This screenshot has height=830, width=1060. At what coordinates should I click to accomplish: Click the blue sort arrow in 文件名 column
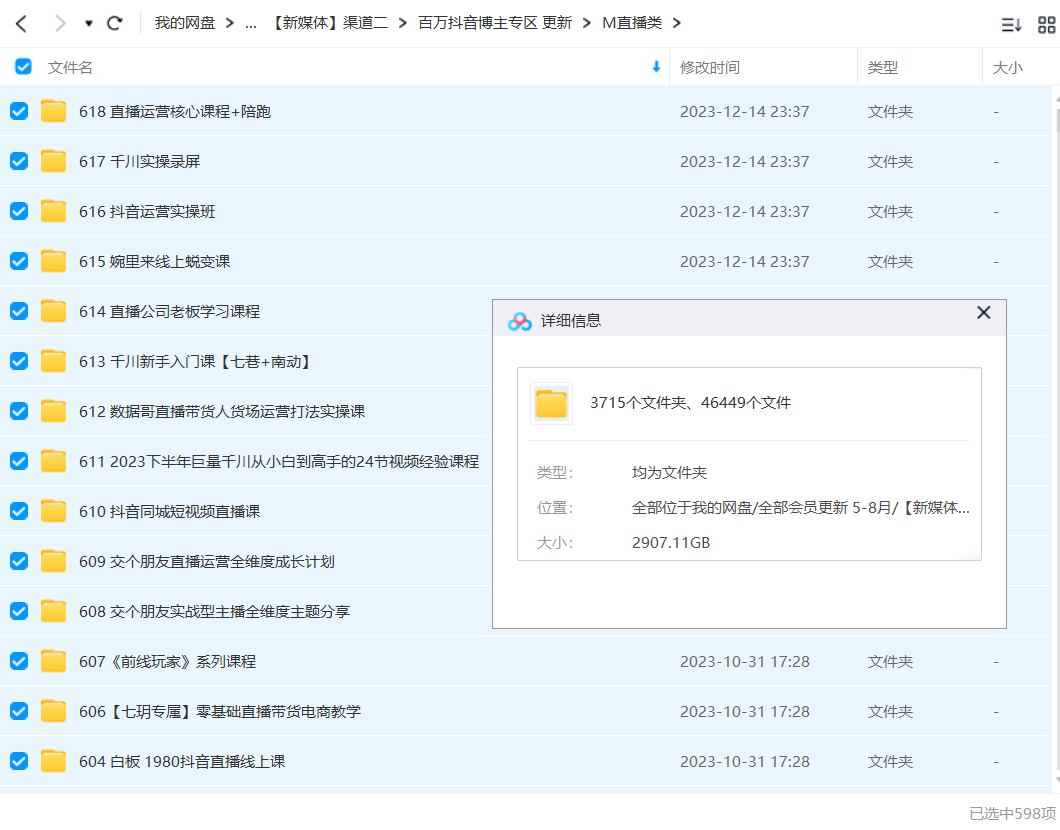coord(656,67)
